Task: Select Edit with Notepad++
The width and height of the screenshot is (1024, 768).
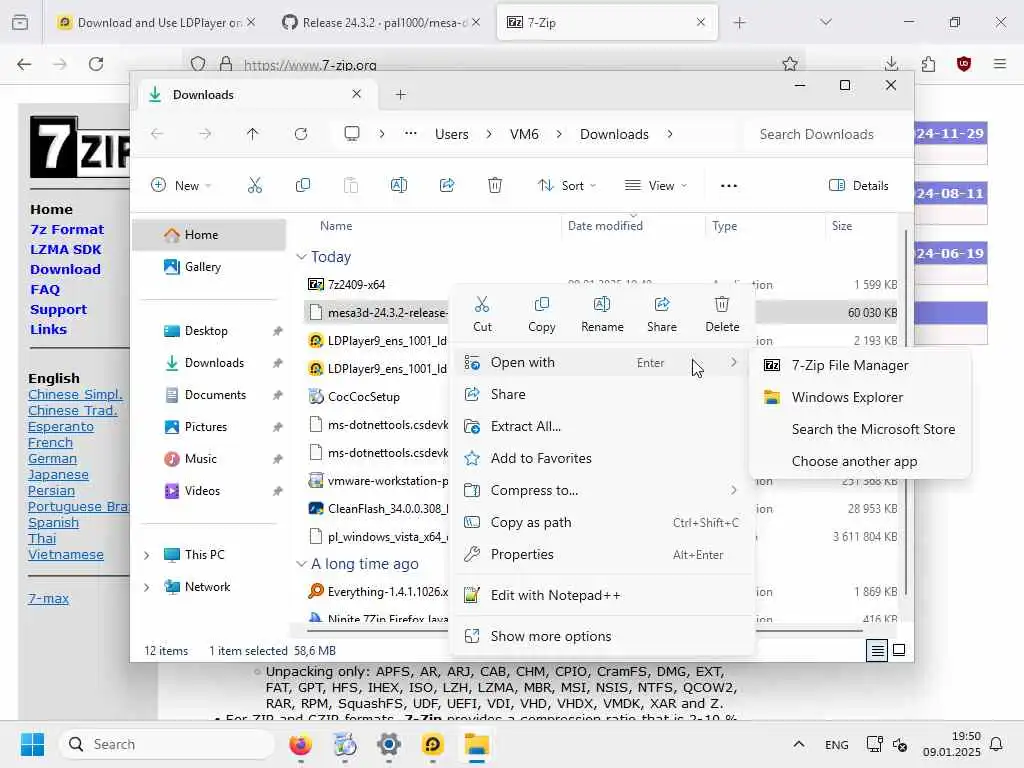Action: coord(601,595)
